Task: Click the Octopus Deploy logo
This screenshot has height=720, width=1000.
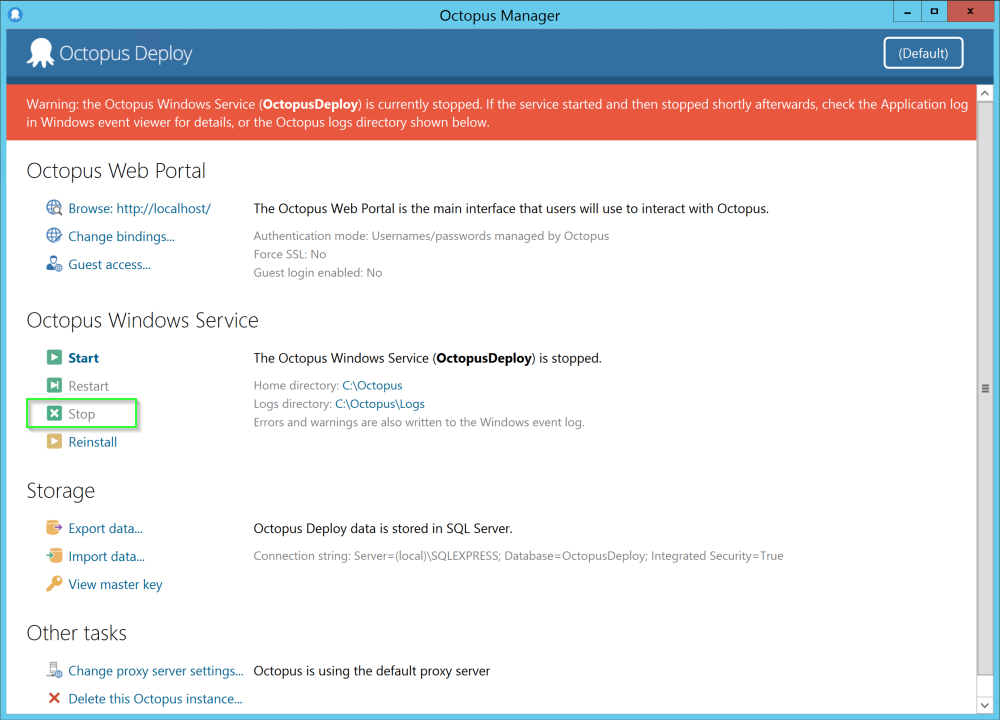Action: (40, 52)
